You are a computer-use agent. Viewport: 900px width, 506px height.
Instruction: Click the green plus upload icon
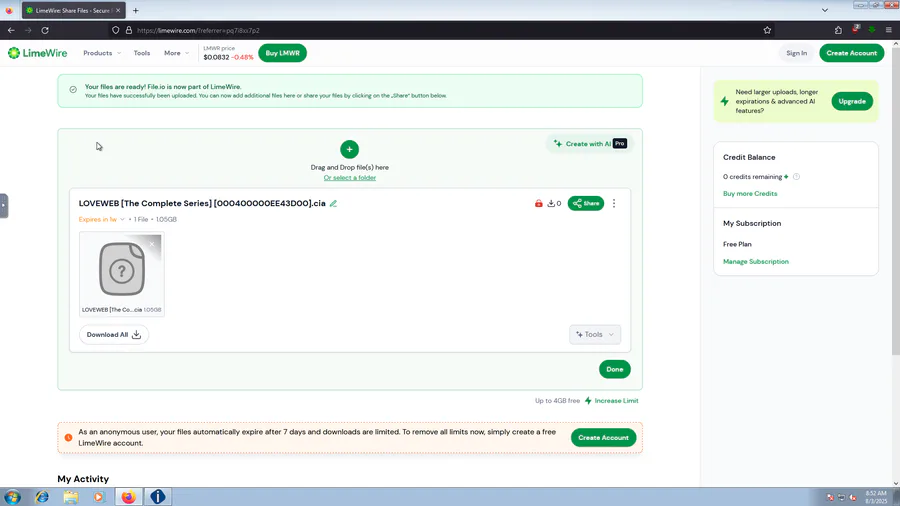tap(350, 149)
